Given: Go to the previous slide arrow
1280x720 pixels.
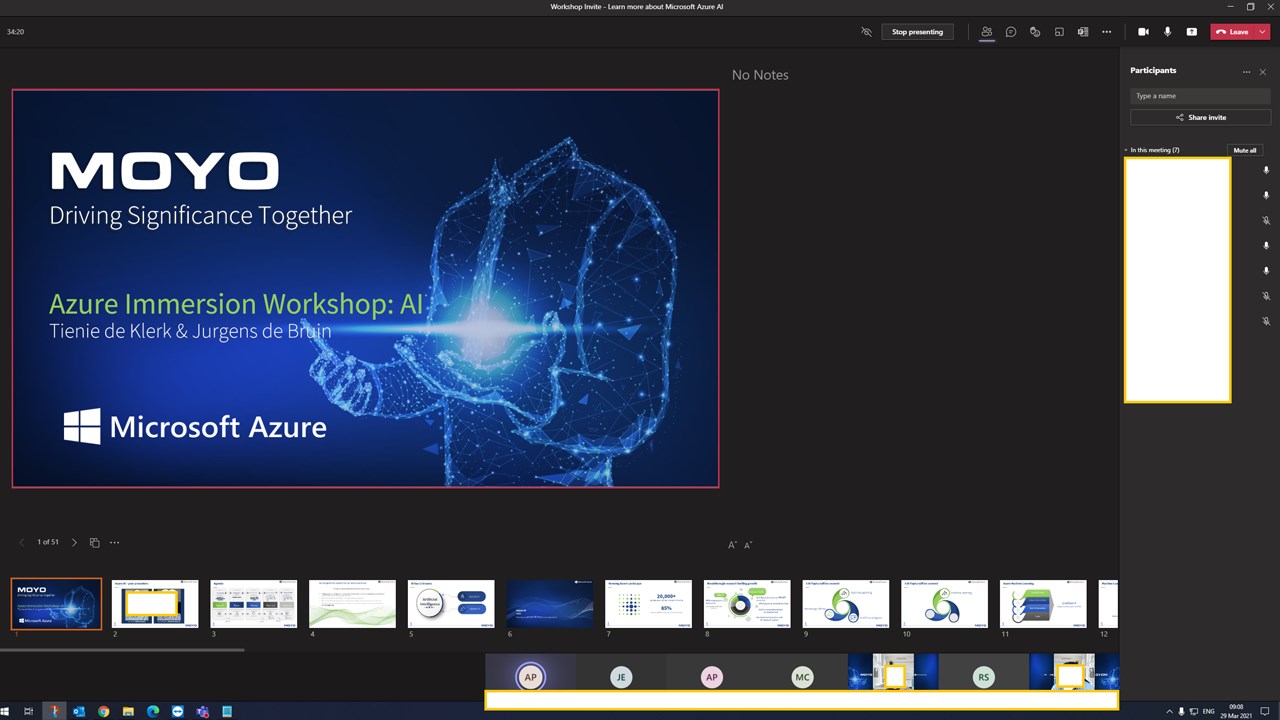Looking at the screenshot, I should 22,542.
